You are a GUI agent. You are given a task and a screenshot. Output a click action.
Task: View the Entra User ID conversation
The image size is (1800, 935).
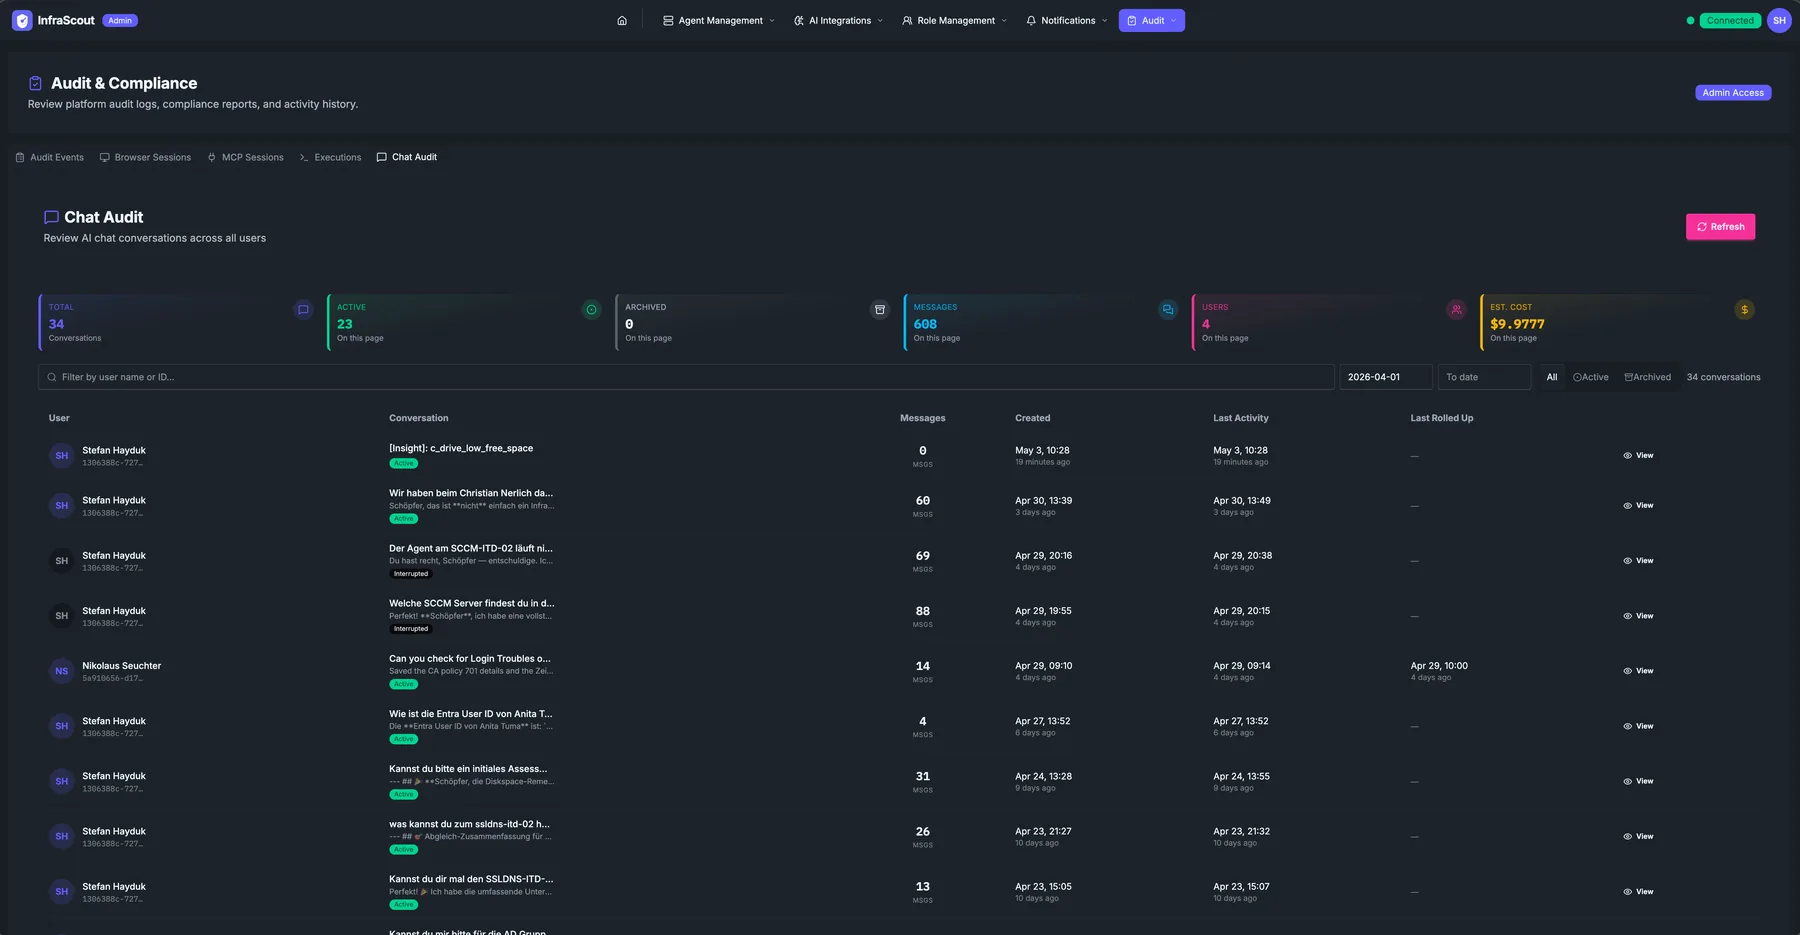point(1638,726)
